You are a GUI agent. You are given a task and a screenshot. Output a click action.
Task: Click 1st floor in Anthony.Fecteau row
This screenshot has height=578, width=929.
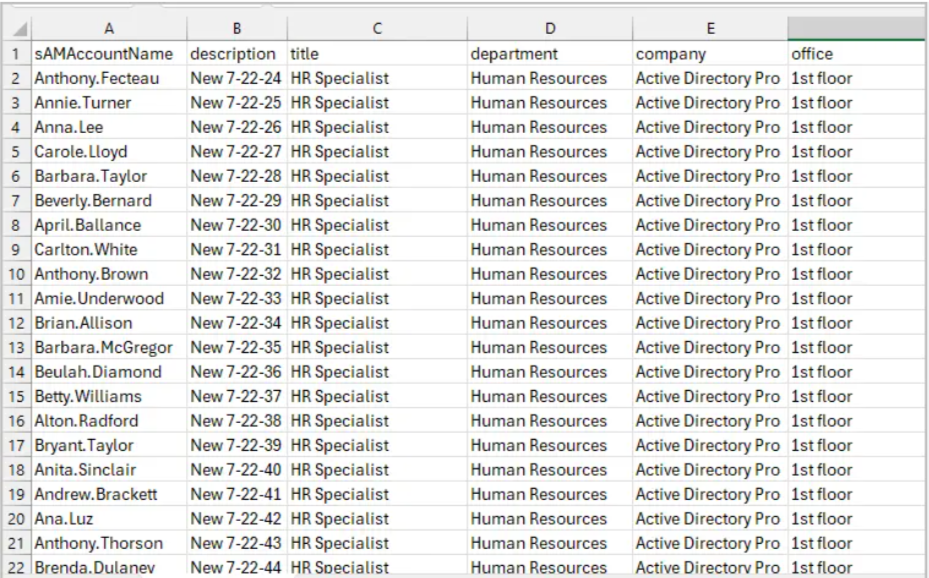pos(857,78)
